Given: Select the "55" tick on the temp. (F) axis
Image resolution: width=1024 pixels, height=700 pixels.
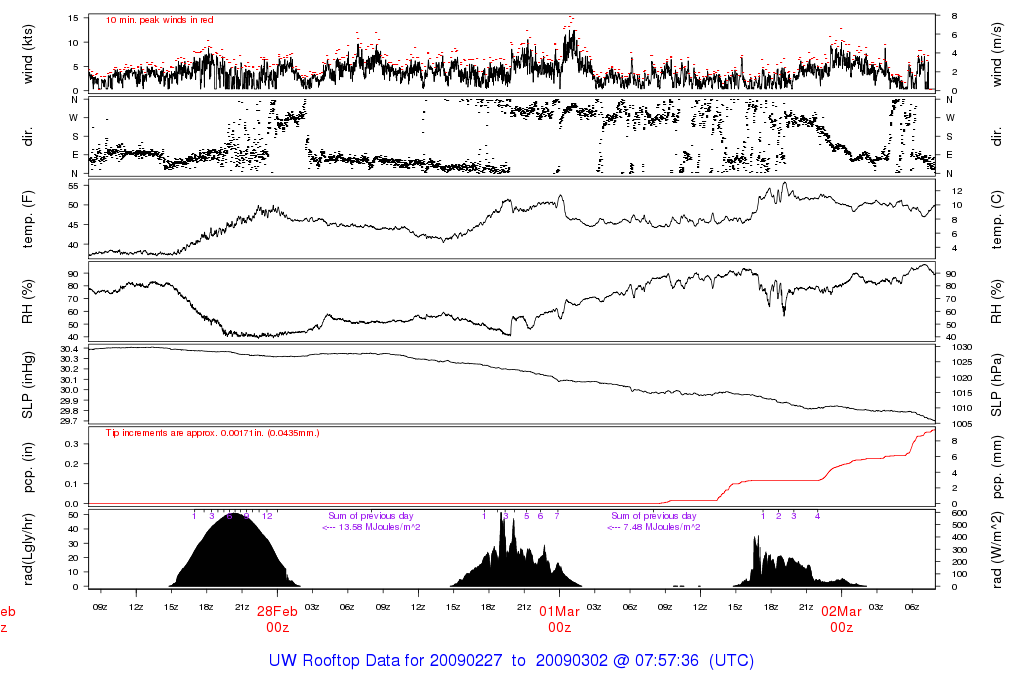Looking at the screenshot, I should (73, 186).
